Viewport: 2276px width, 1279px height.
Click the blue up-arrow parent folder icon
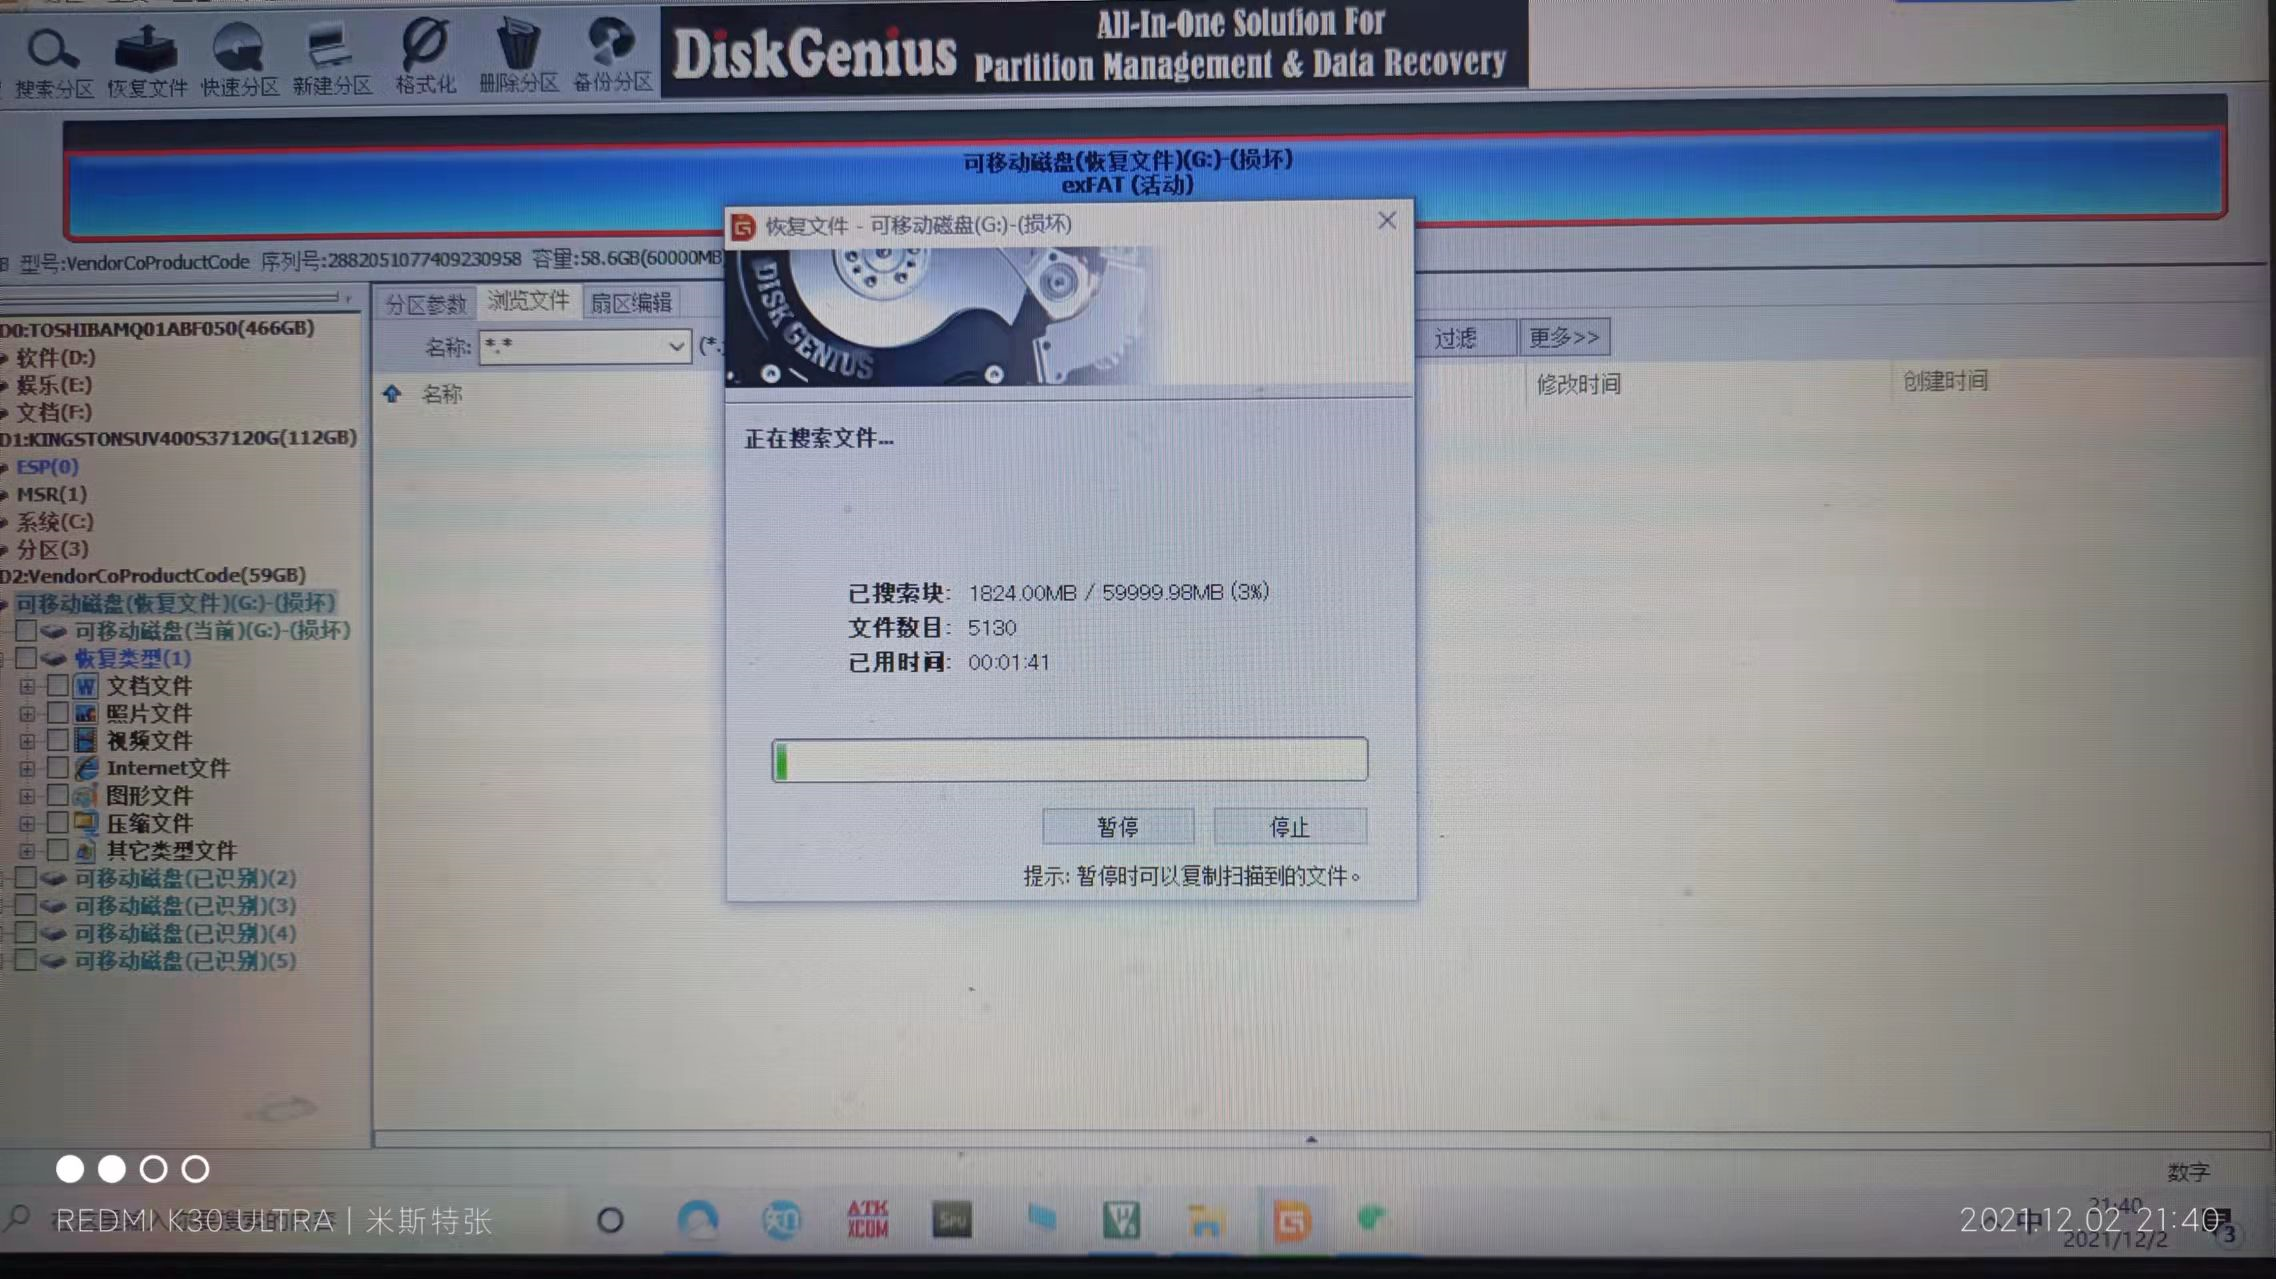pyautogui.click(x=392, y=394)
